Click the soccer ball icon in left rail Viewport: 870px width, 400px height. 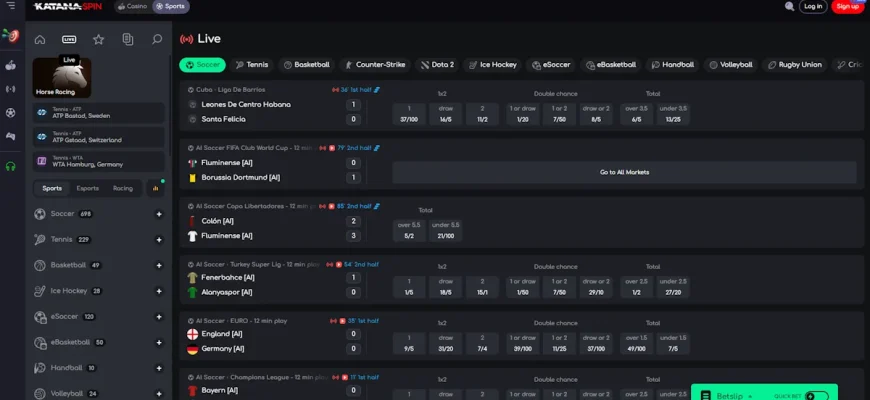click(x=11, y=113)
